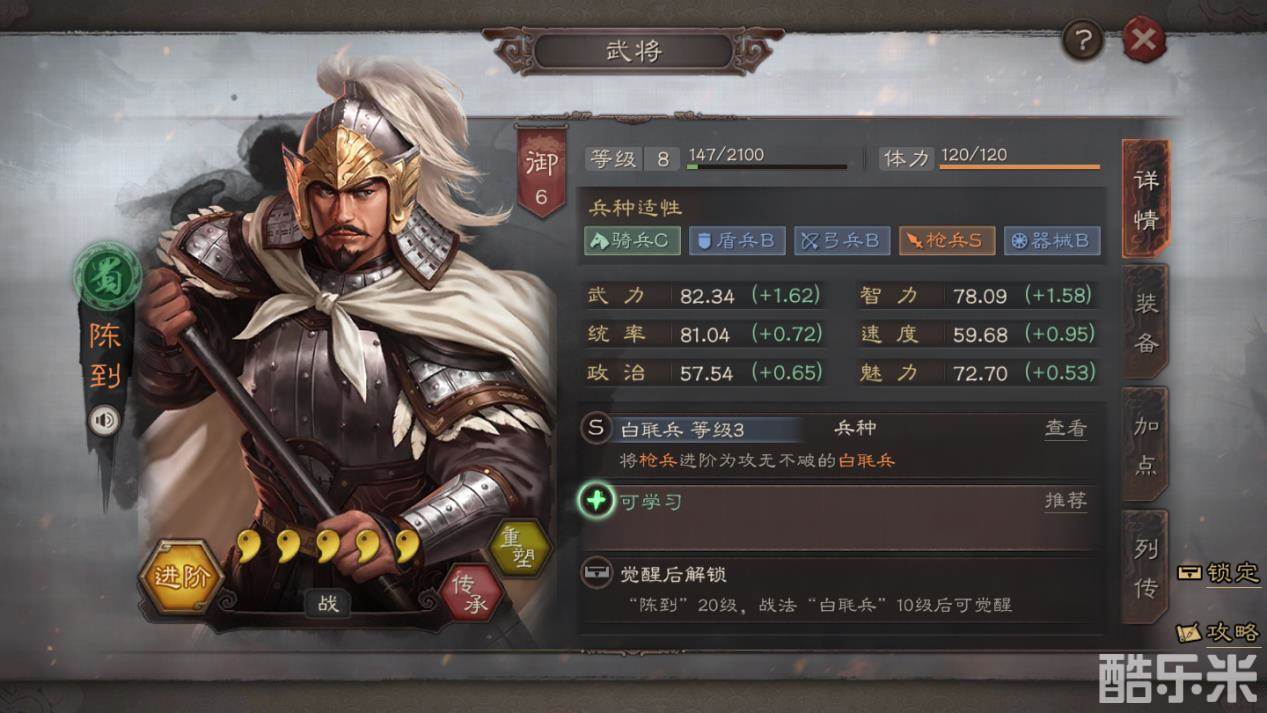The width and height of the screenshot is (1267, 713).
Task: Select 枪兵S troop aptitude
Action: coord(947,241)
